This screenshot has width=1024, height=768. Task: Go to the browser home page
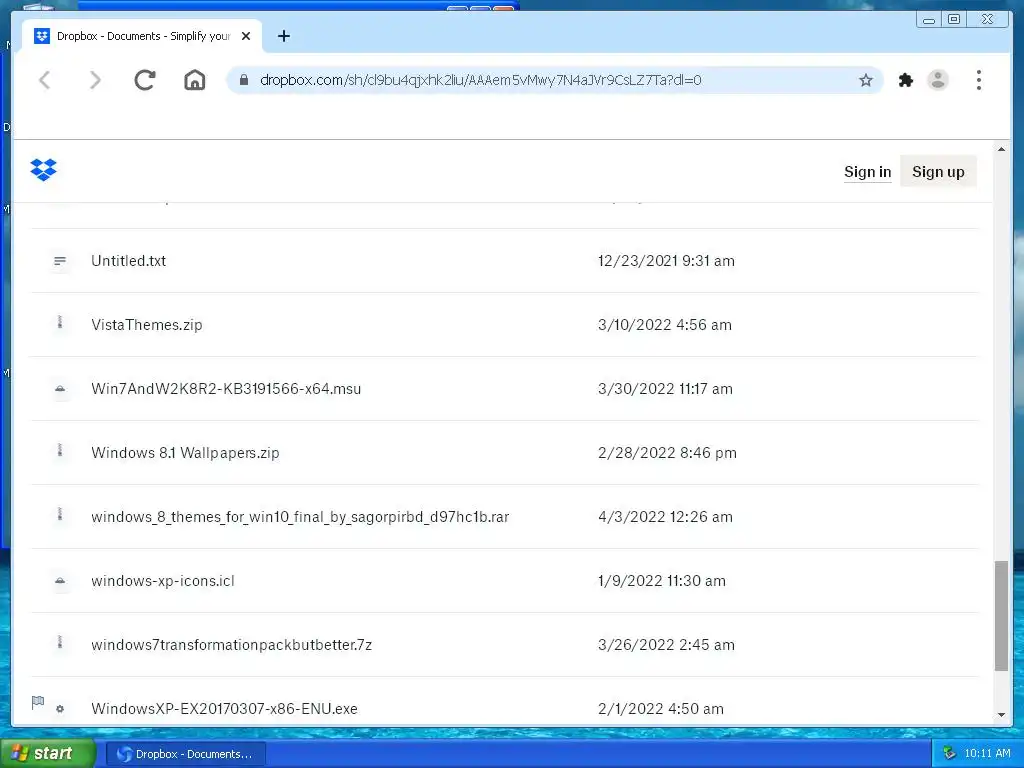[x=195, y=80]
